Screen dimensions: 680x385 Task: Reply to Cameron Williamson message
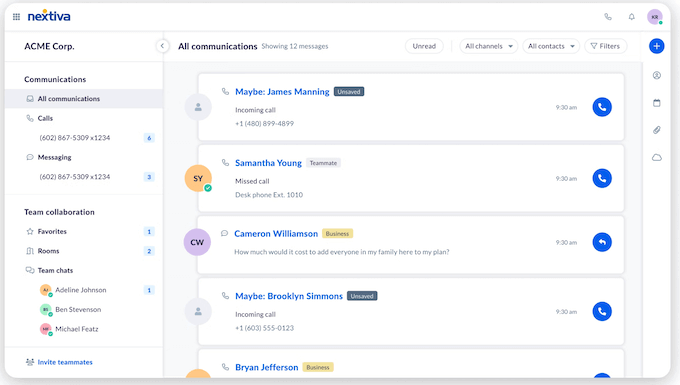coord(602,242)
